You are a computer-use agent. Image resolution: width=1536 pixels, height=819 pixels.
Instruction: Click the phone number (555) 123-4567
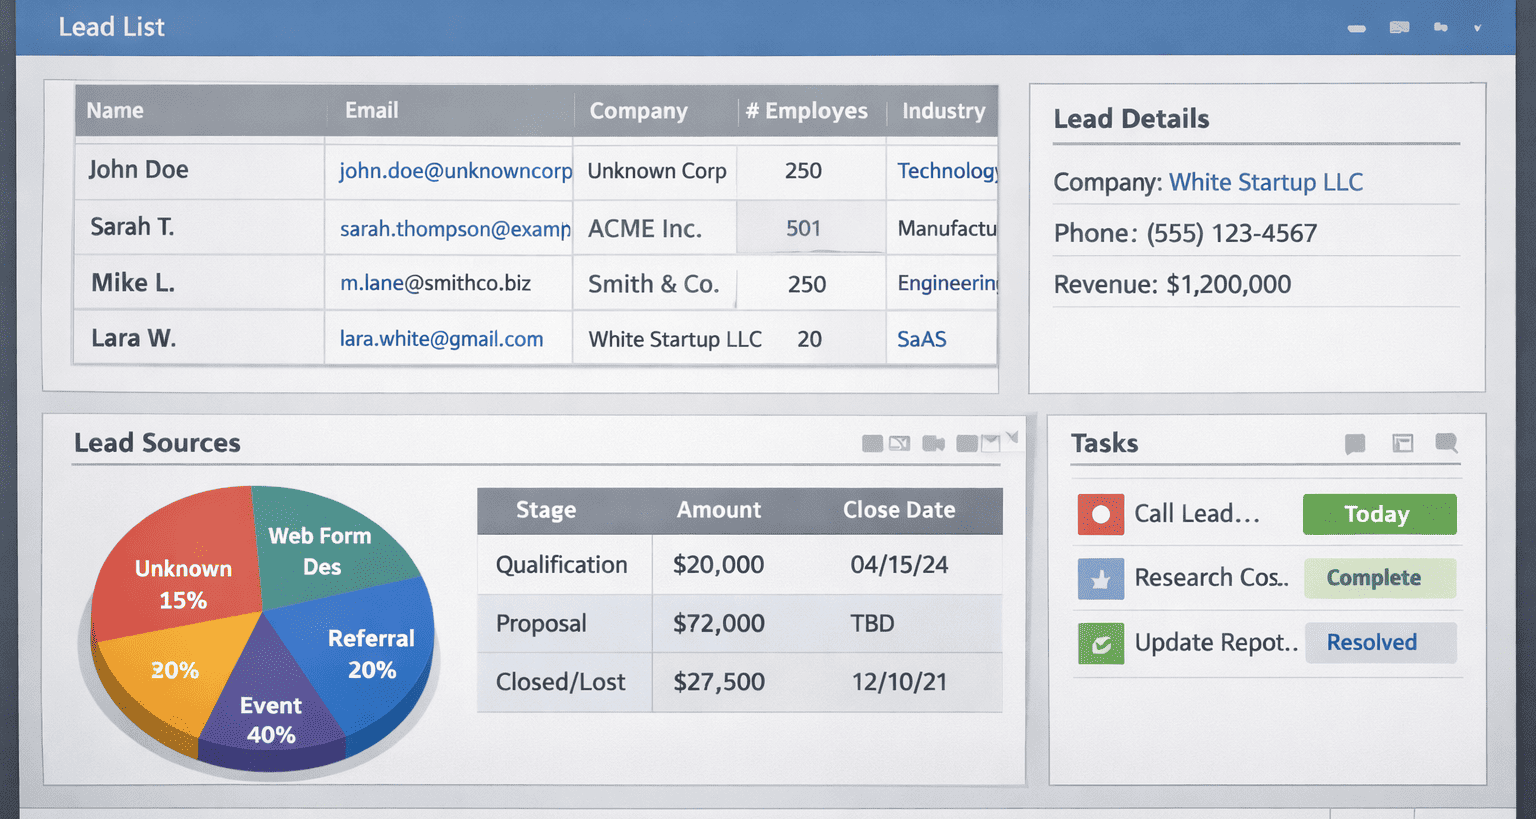pos(1231,233)
